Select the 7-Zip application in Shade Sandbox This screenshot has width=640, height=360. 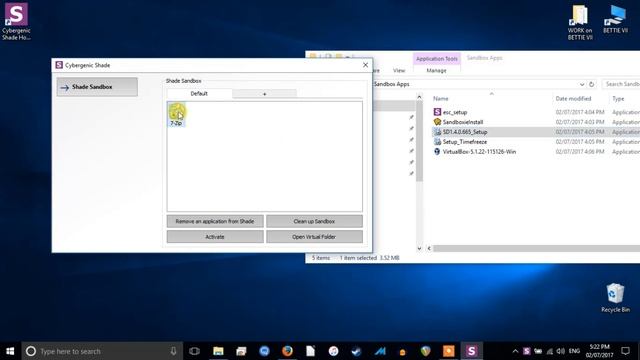[177, 114]
